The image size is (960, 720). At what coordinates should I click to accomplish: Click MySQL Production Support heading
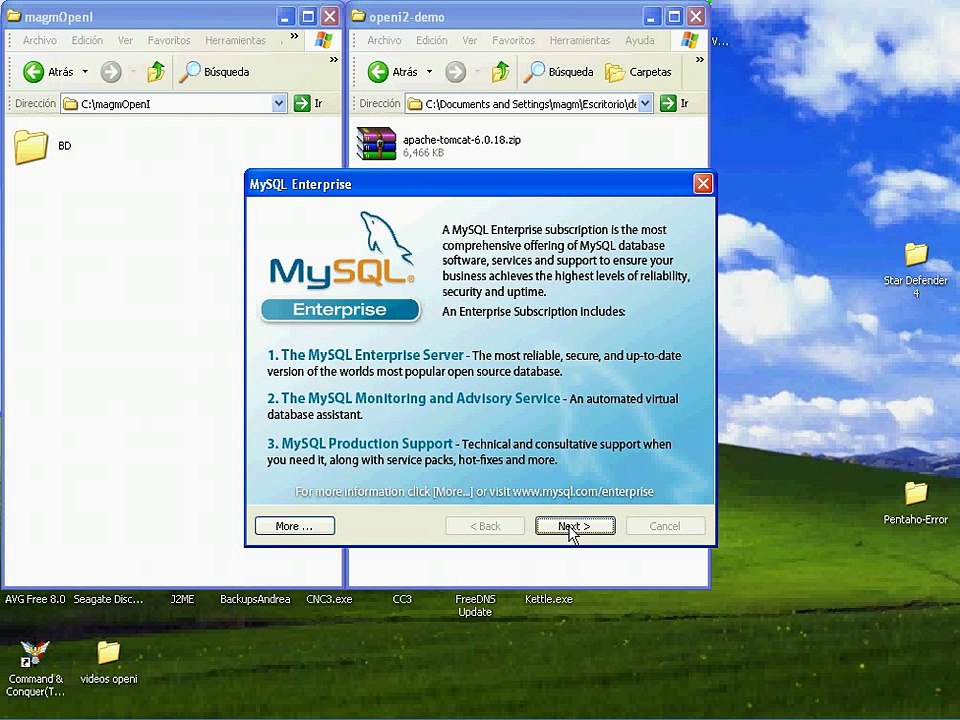coord(360,444)
